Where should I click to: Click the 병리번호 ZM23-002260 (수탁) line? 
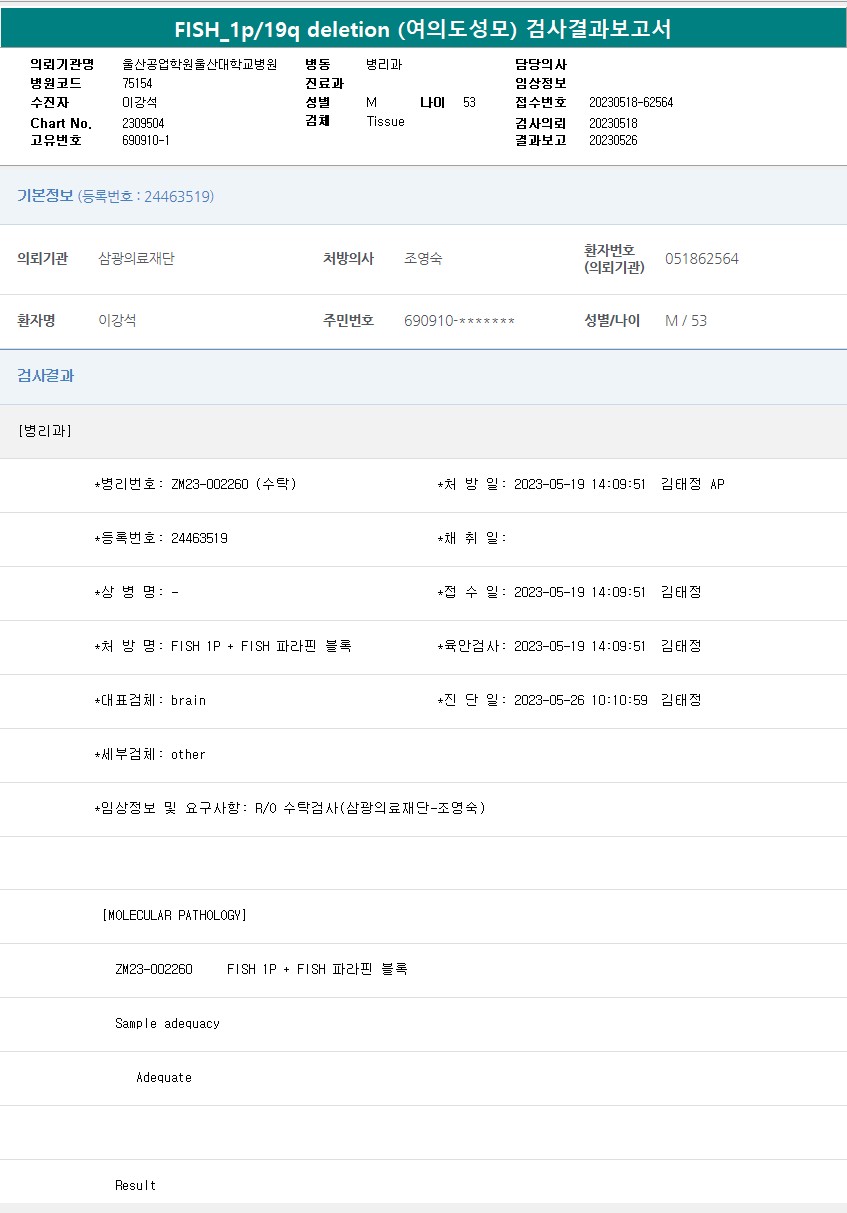[x=195, y=484]
